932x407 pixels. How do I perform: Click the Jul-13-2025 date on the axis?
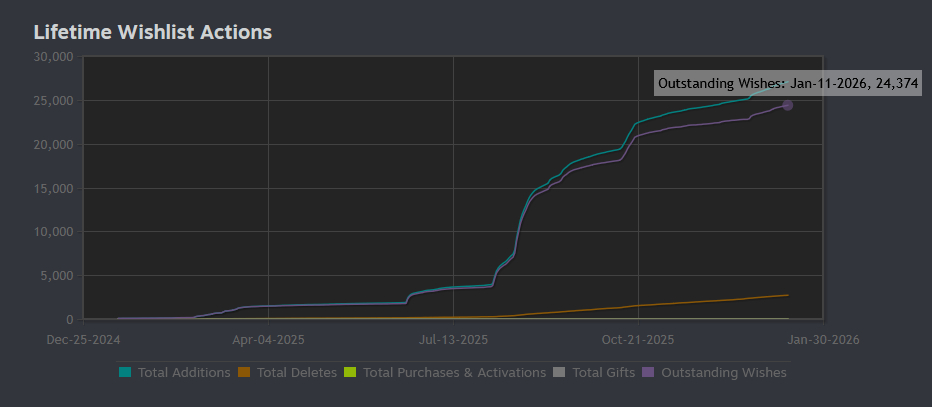pos(453,339)
